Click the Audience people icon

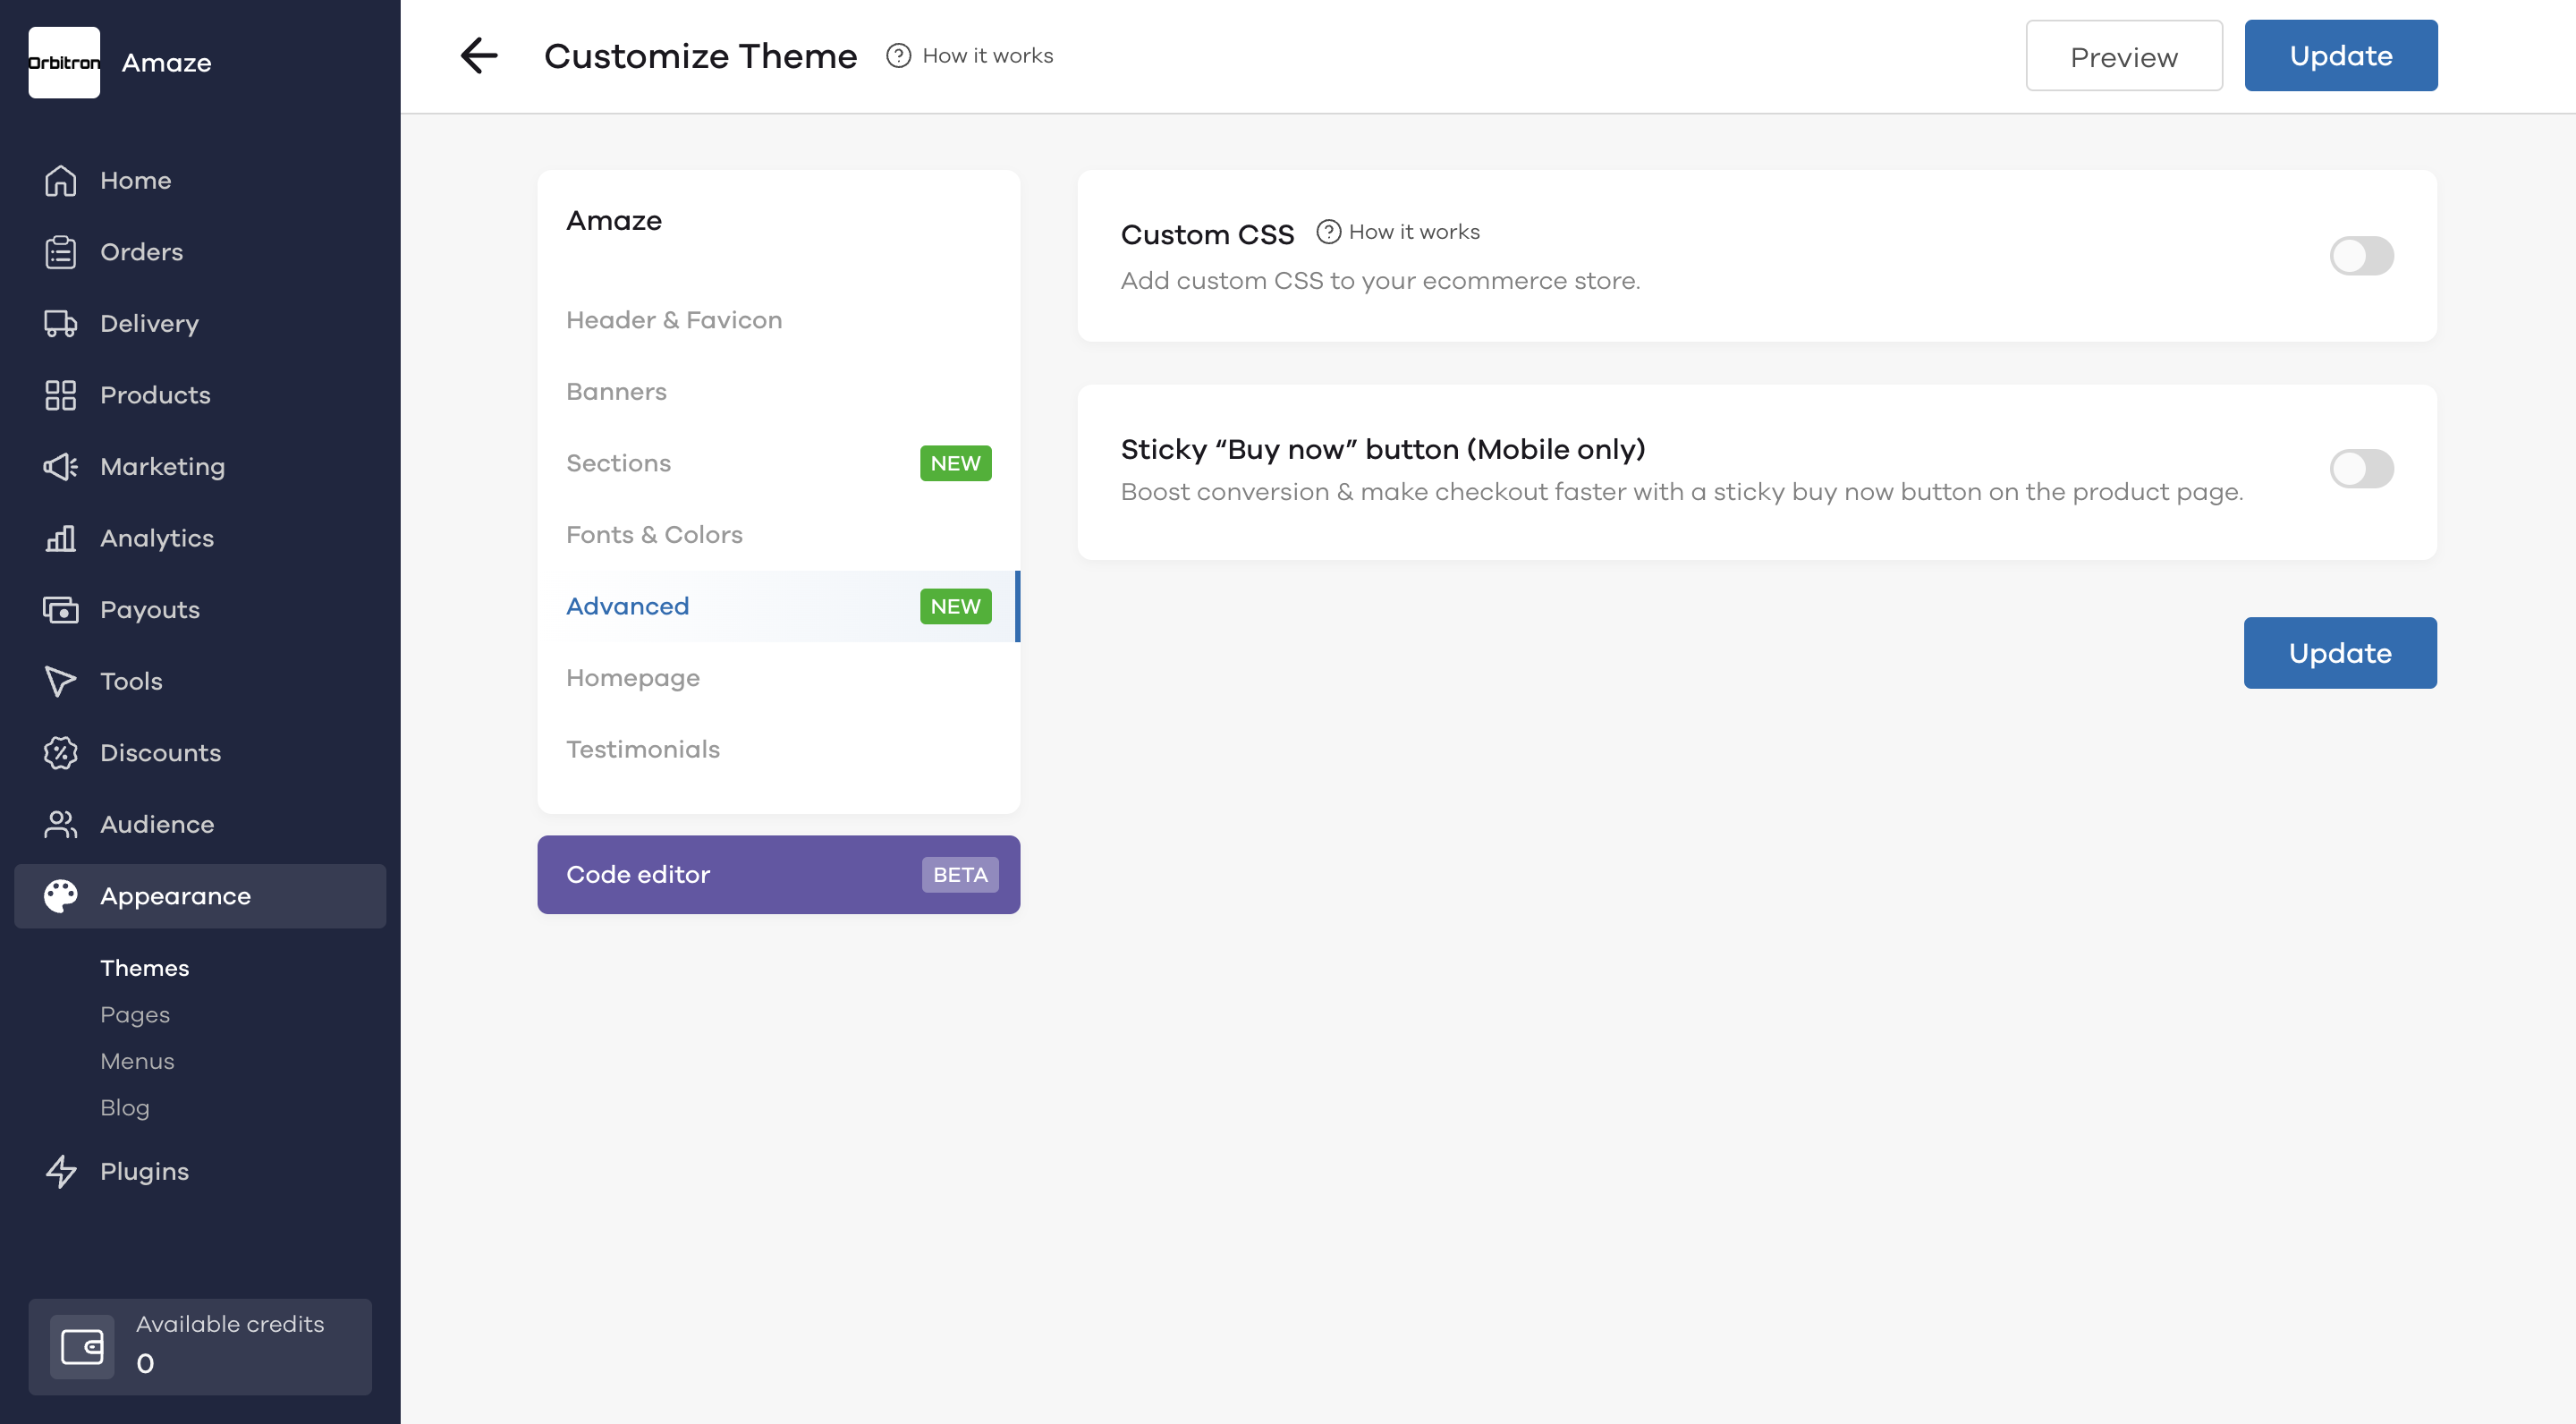coord(60,824)
